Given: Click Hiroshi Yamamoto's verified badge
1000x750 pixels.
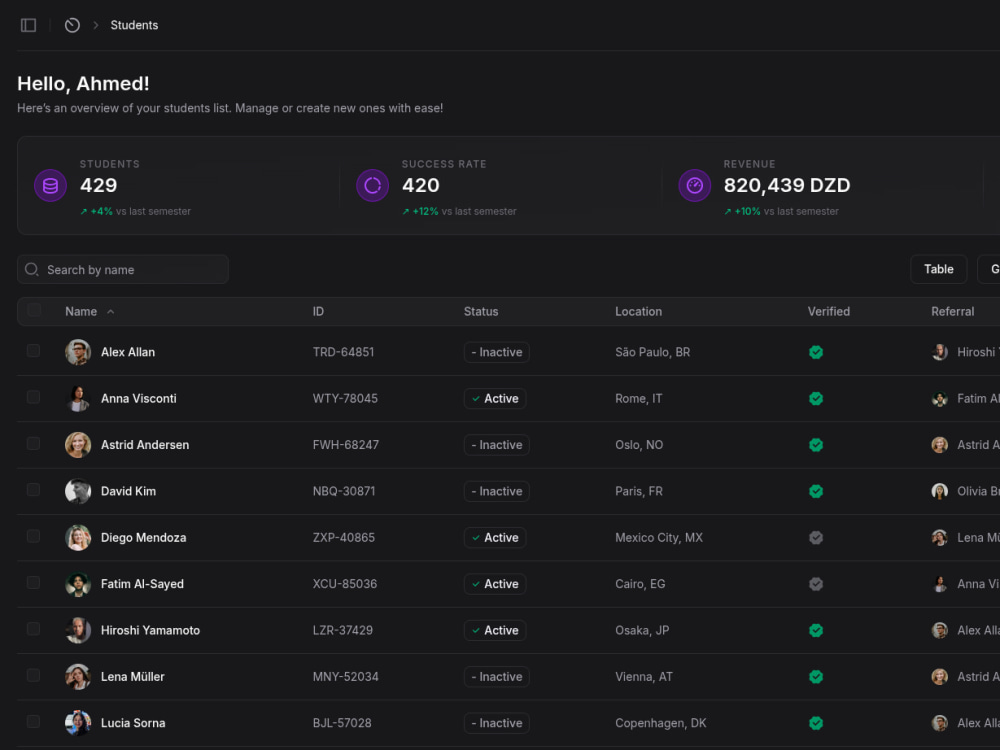Looking at the screenshot, I should [816, 630].
